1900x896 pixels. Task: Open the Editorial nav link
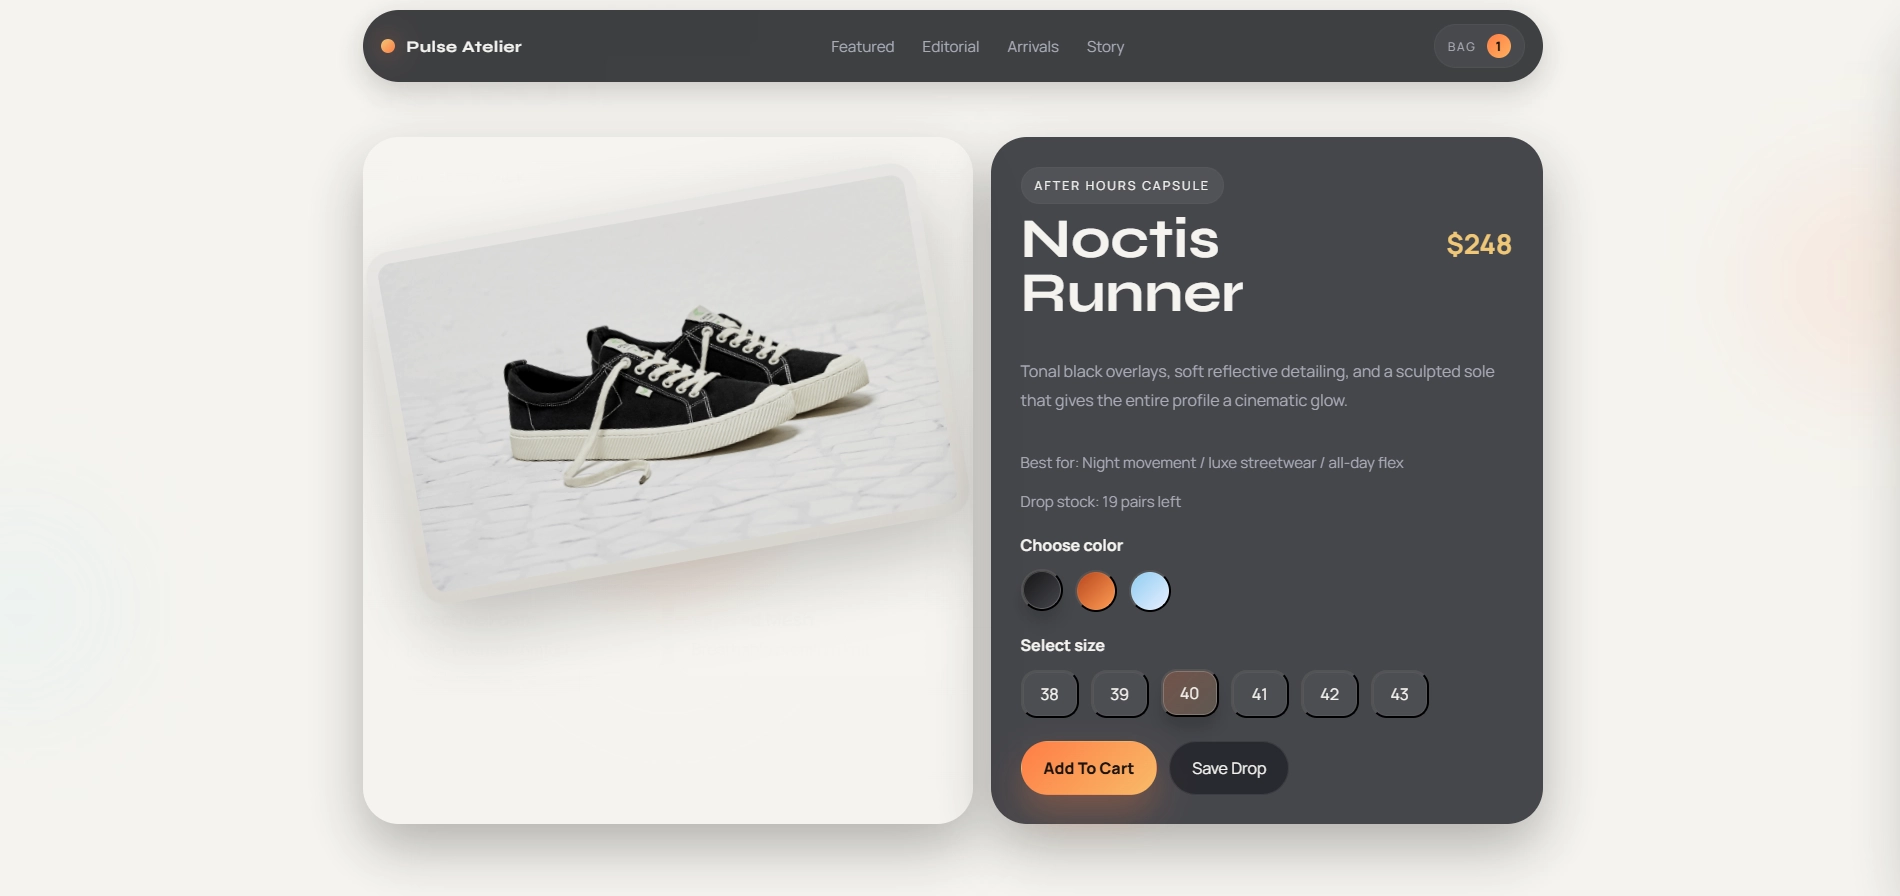click(950, 47)
